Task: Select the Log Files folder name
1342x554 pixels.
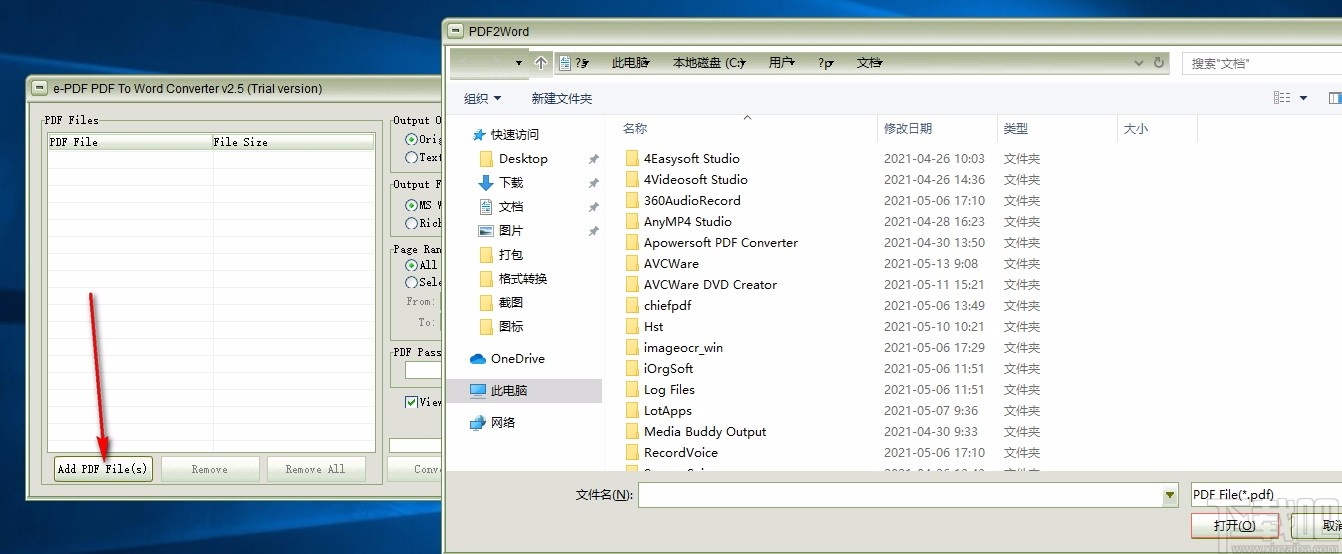Action: [669, 389]
